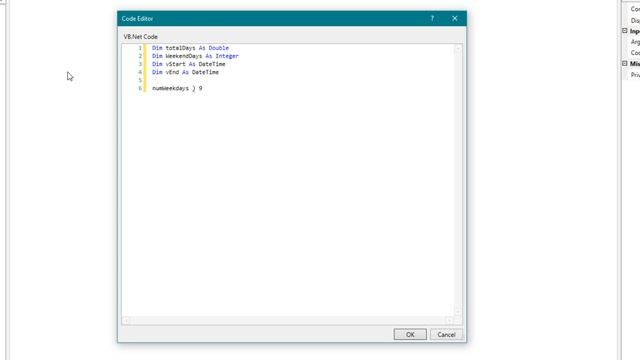Place cursor in the numWeekdays line
The image size is (640, 360).
coord(177,88)
